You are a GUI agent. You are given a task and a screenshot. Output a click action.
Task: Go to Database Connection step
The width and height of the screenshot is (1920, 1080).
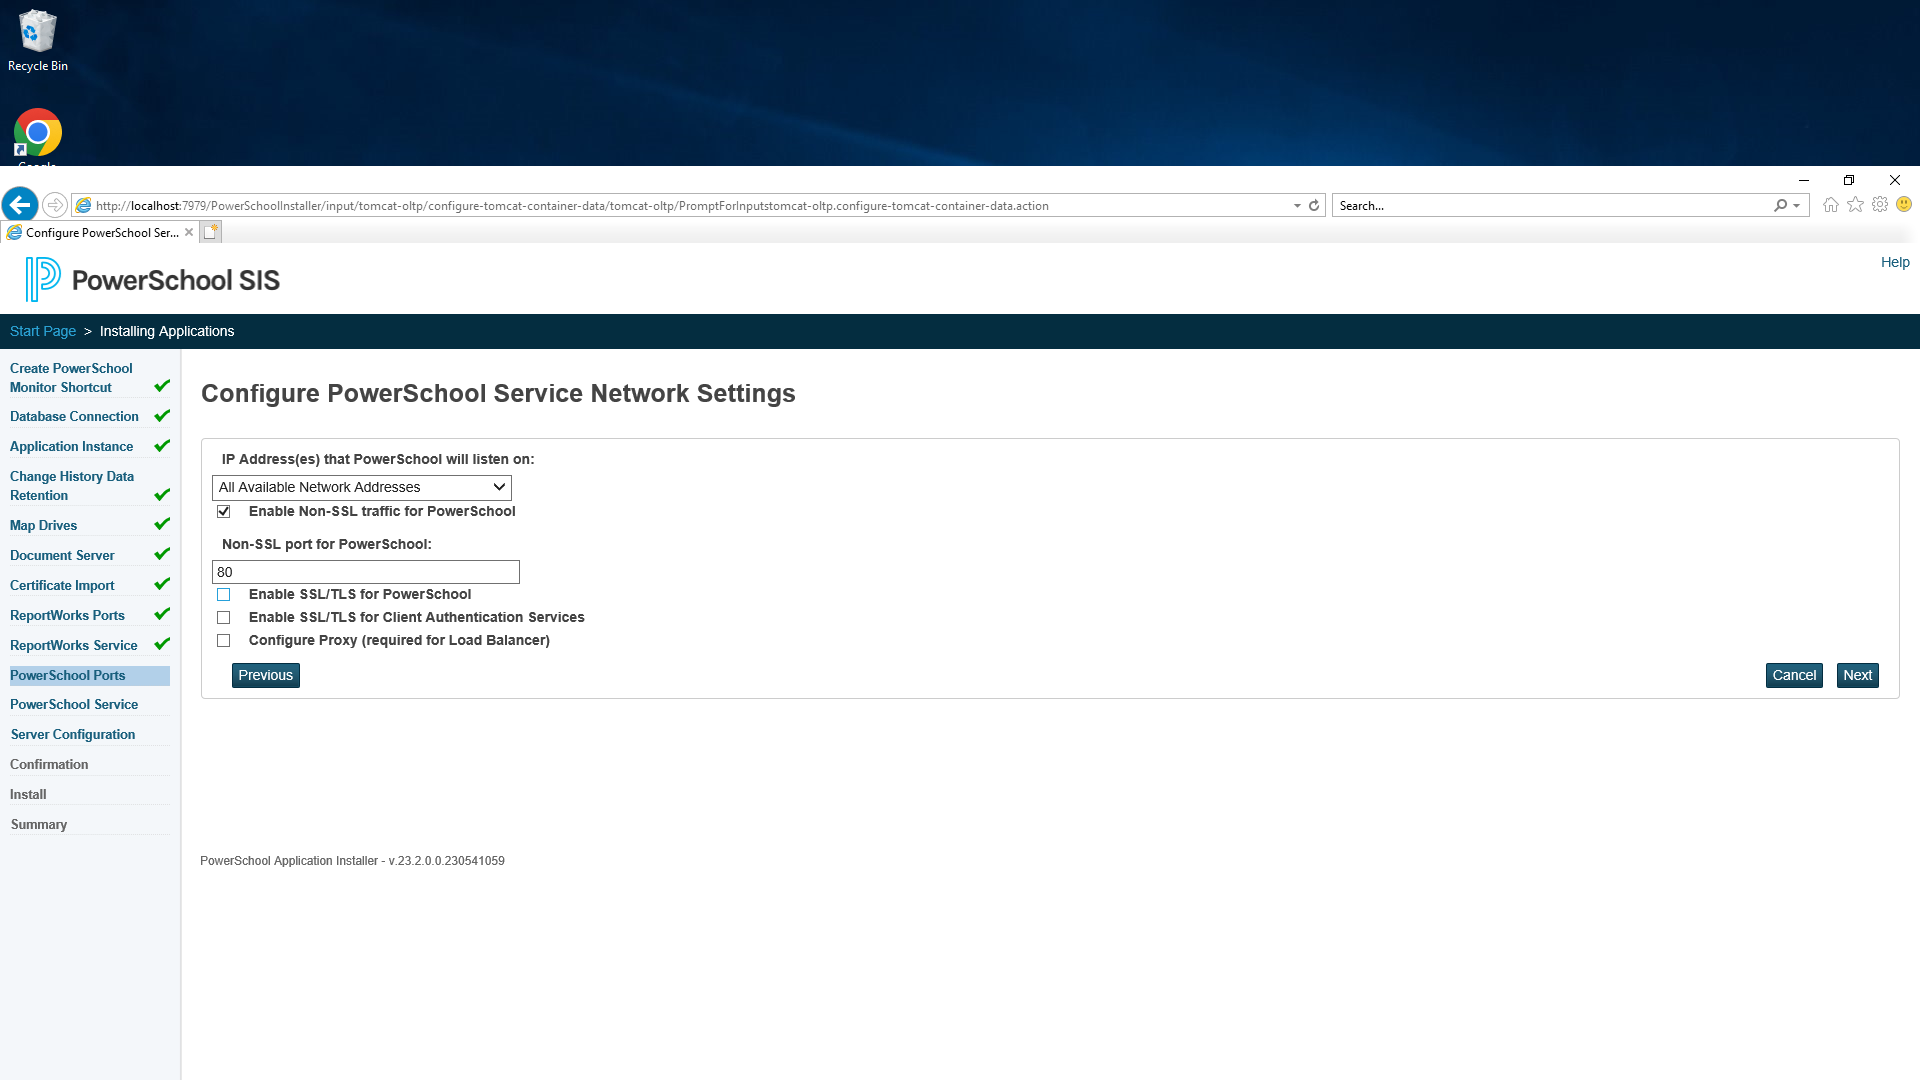point(74,416)
